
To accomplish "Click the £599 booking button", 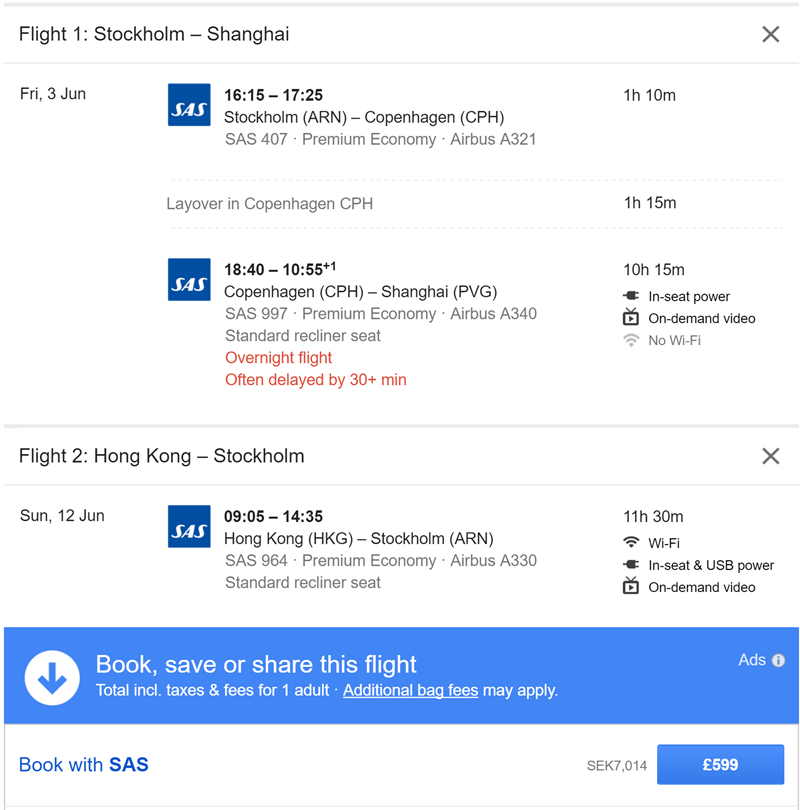I will [720, 765].
